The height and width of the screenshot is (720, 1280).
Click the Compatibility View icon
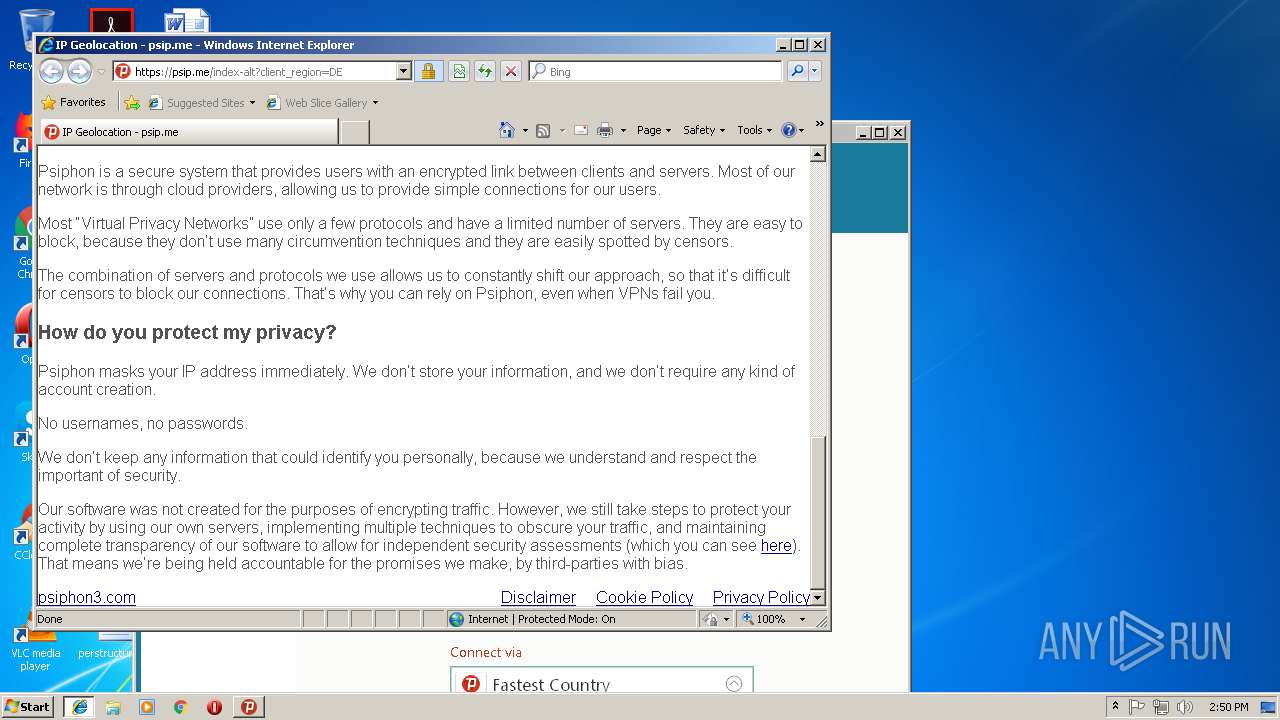(x=458, y=71)
